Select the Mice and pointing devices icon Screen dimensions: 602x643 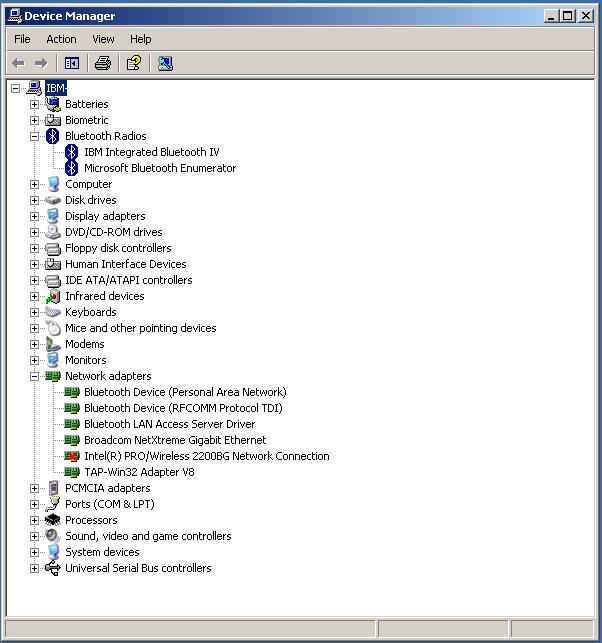pos(53,328)
